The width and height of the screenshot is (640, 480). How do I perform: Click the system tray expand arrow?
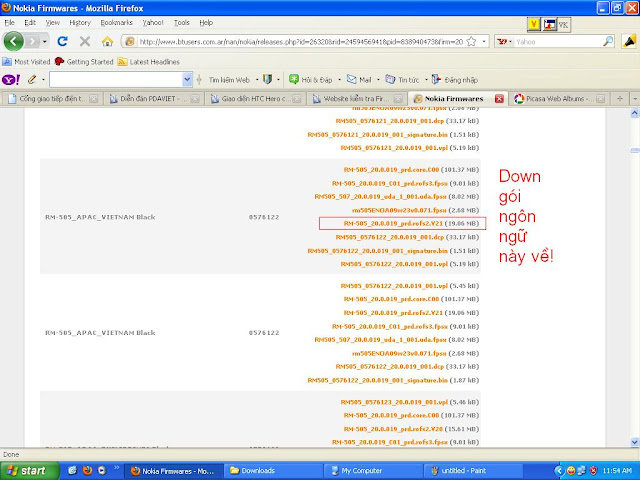tap(558, 471)
